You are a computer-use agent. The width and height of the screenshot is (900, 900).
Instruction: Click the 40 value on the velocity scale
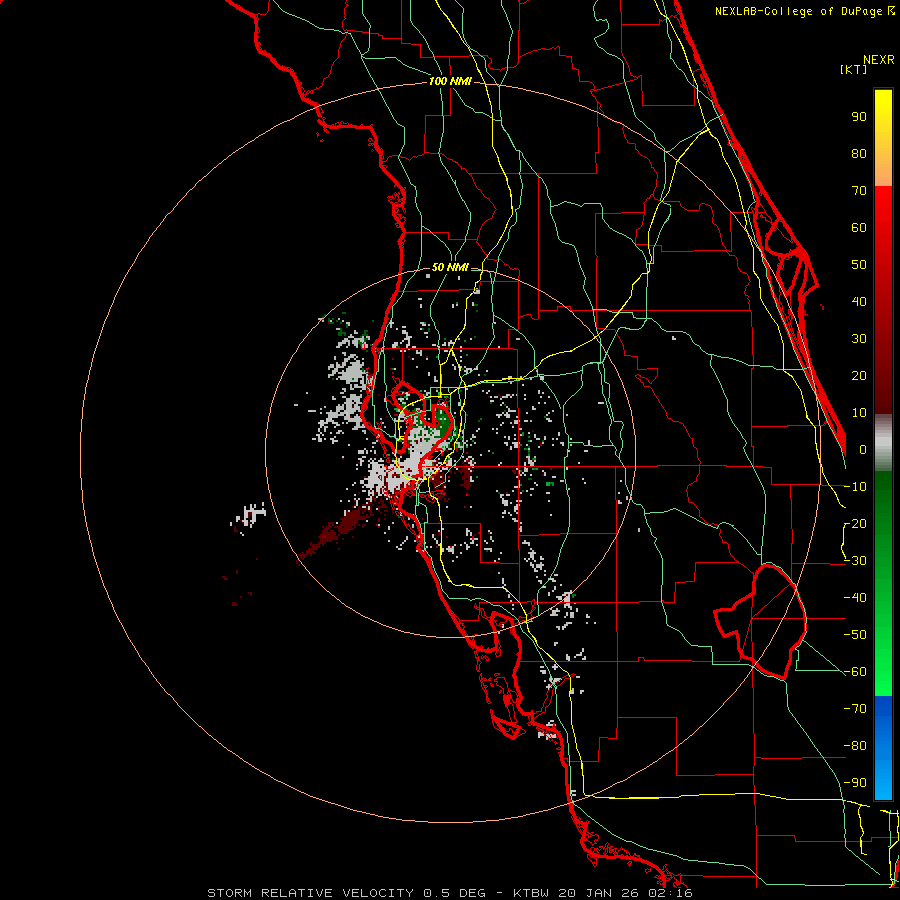(x=859, y=302)
